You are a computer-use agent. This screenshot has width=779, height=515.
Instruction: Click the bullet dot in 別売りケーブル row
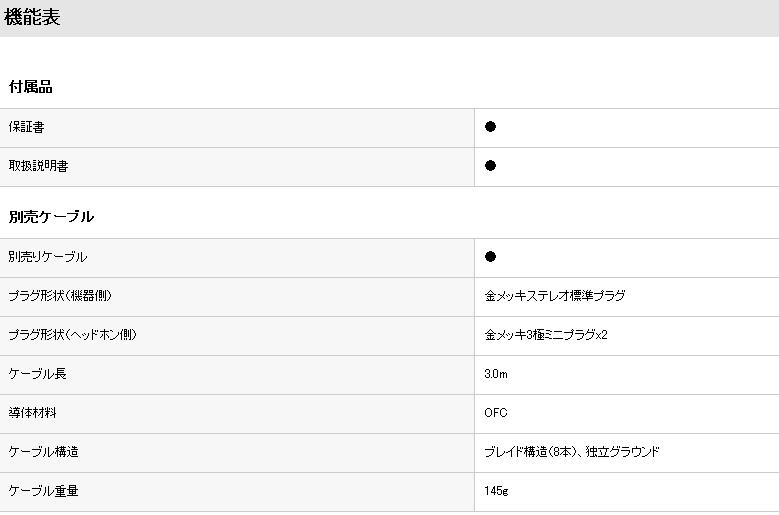pyautogui.click(x=490, y=257)
